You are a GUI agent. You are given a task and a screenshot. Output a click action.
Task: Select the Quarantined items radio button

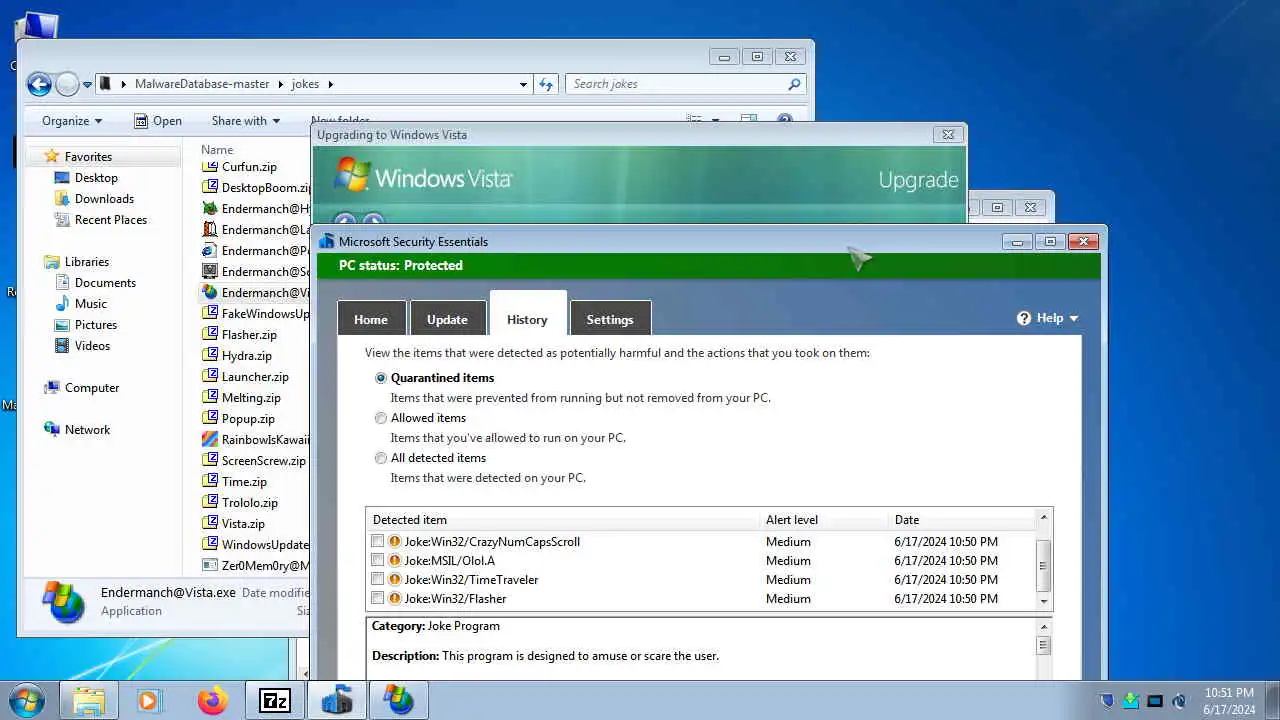[x=381, y=378]
